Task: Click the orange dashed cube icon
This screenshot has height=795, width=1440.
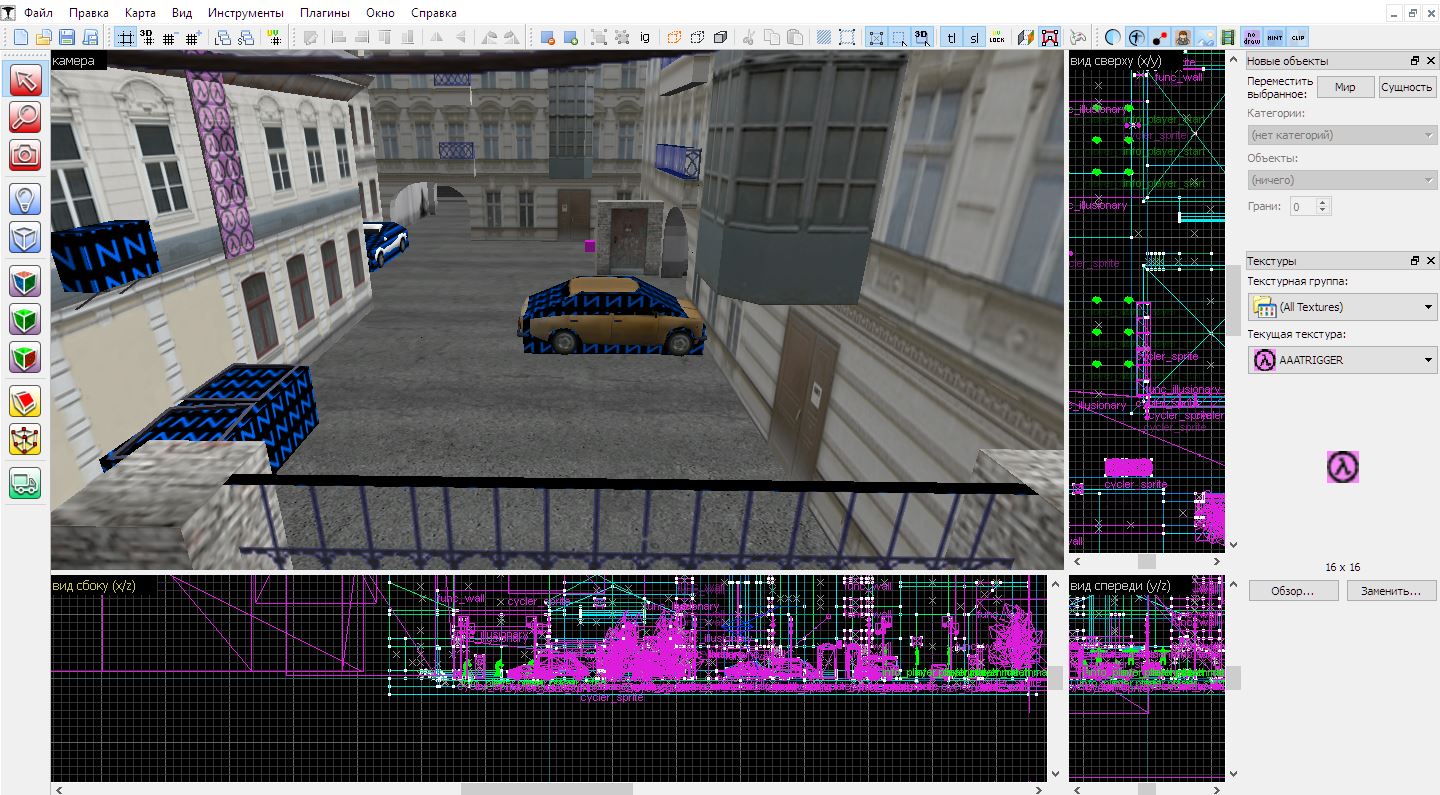Action: pos(673,37)
